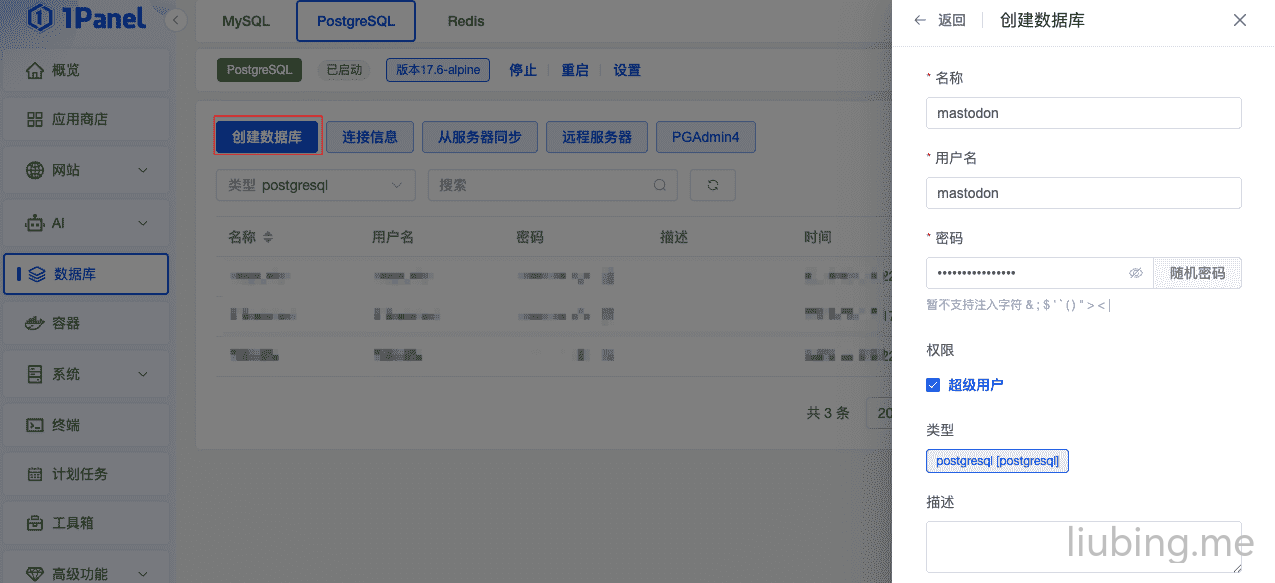Toggle password visibility eye icon
The width and height of the screenshot is (1275, 583).
(x=1135, y=273)
